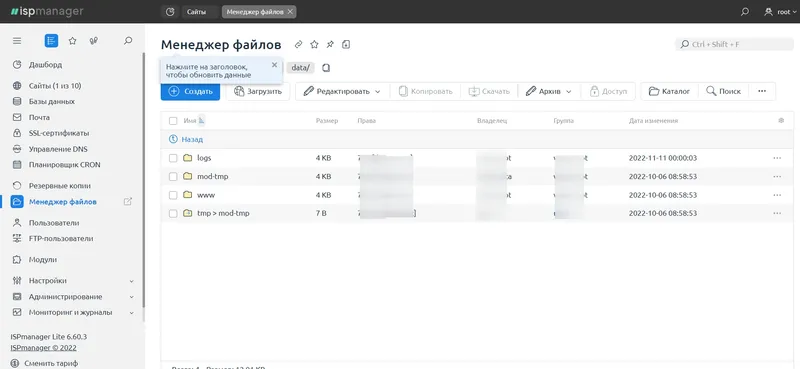Click the www folder icon
The width and height of the screenshot is (800, 369).
(187, 195)
